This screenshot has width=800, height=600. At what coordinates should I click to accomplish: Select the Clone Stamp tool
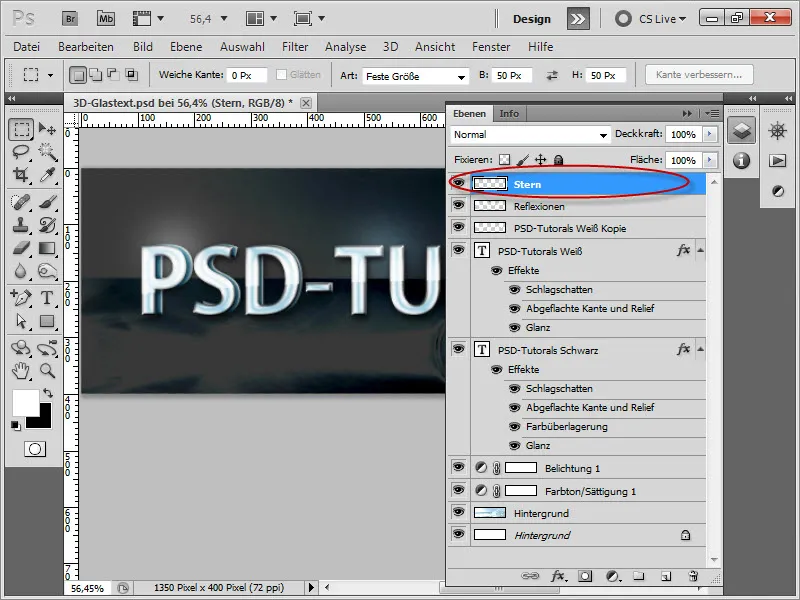[x=21, y=225]
